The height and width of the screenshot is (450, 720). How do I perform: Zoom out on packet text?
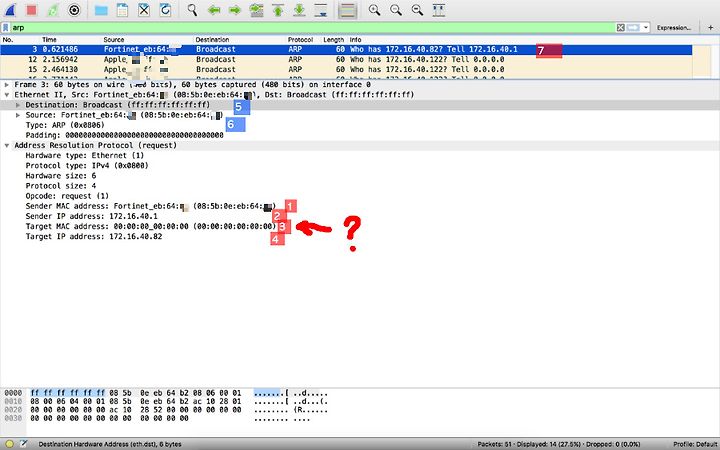396,10
